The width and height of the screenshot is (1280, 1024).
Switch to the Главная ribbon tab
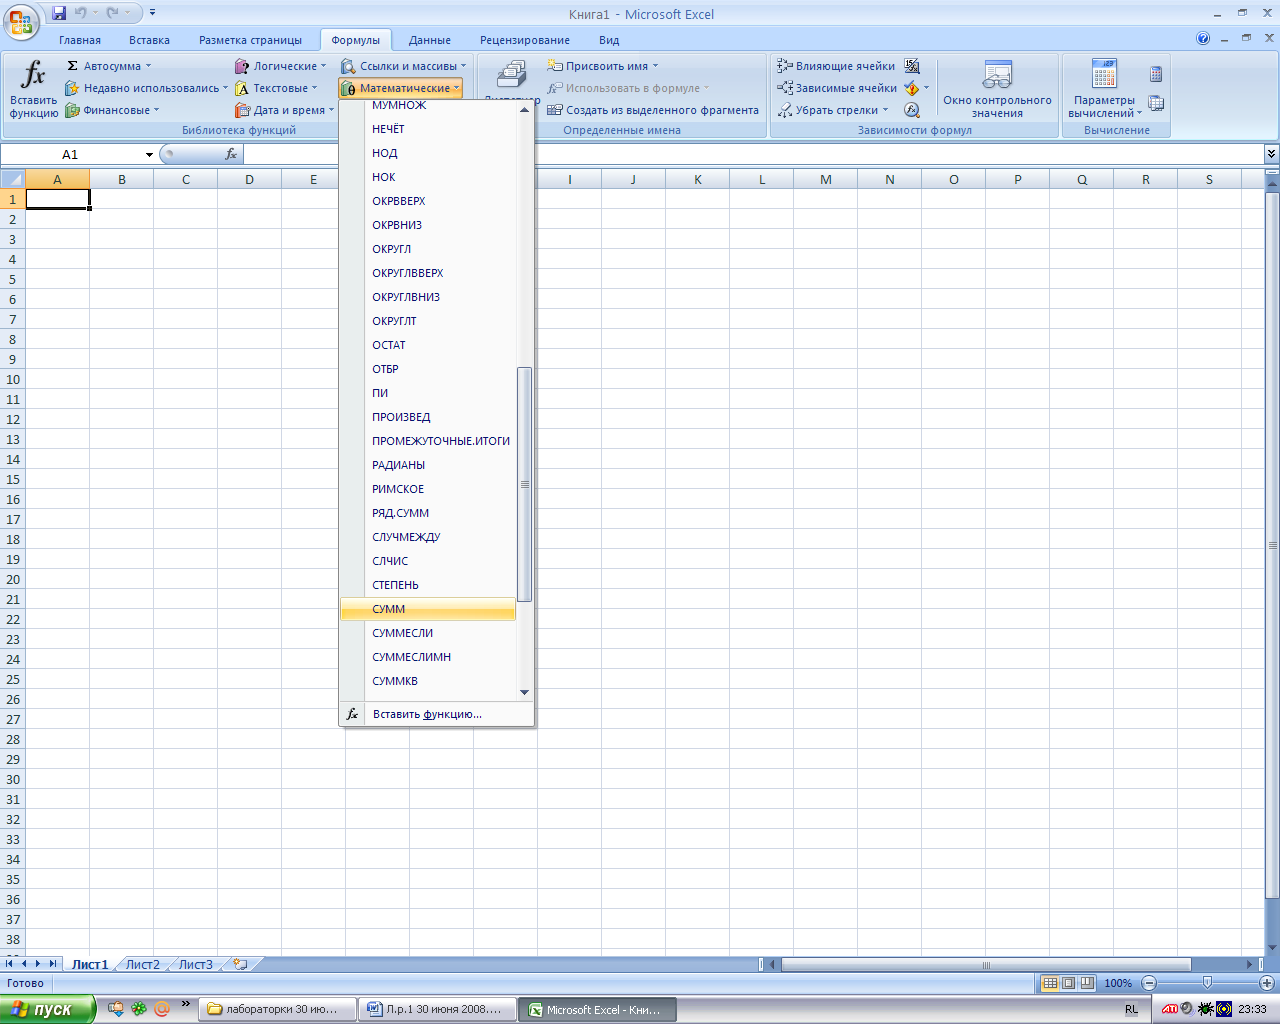(80, 40)
